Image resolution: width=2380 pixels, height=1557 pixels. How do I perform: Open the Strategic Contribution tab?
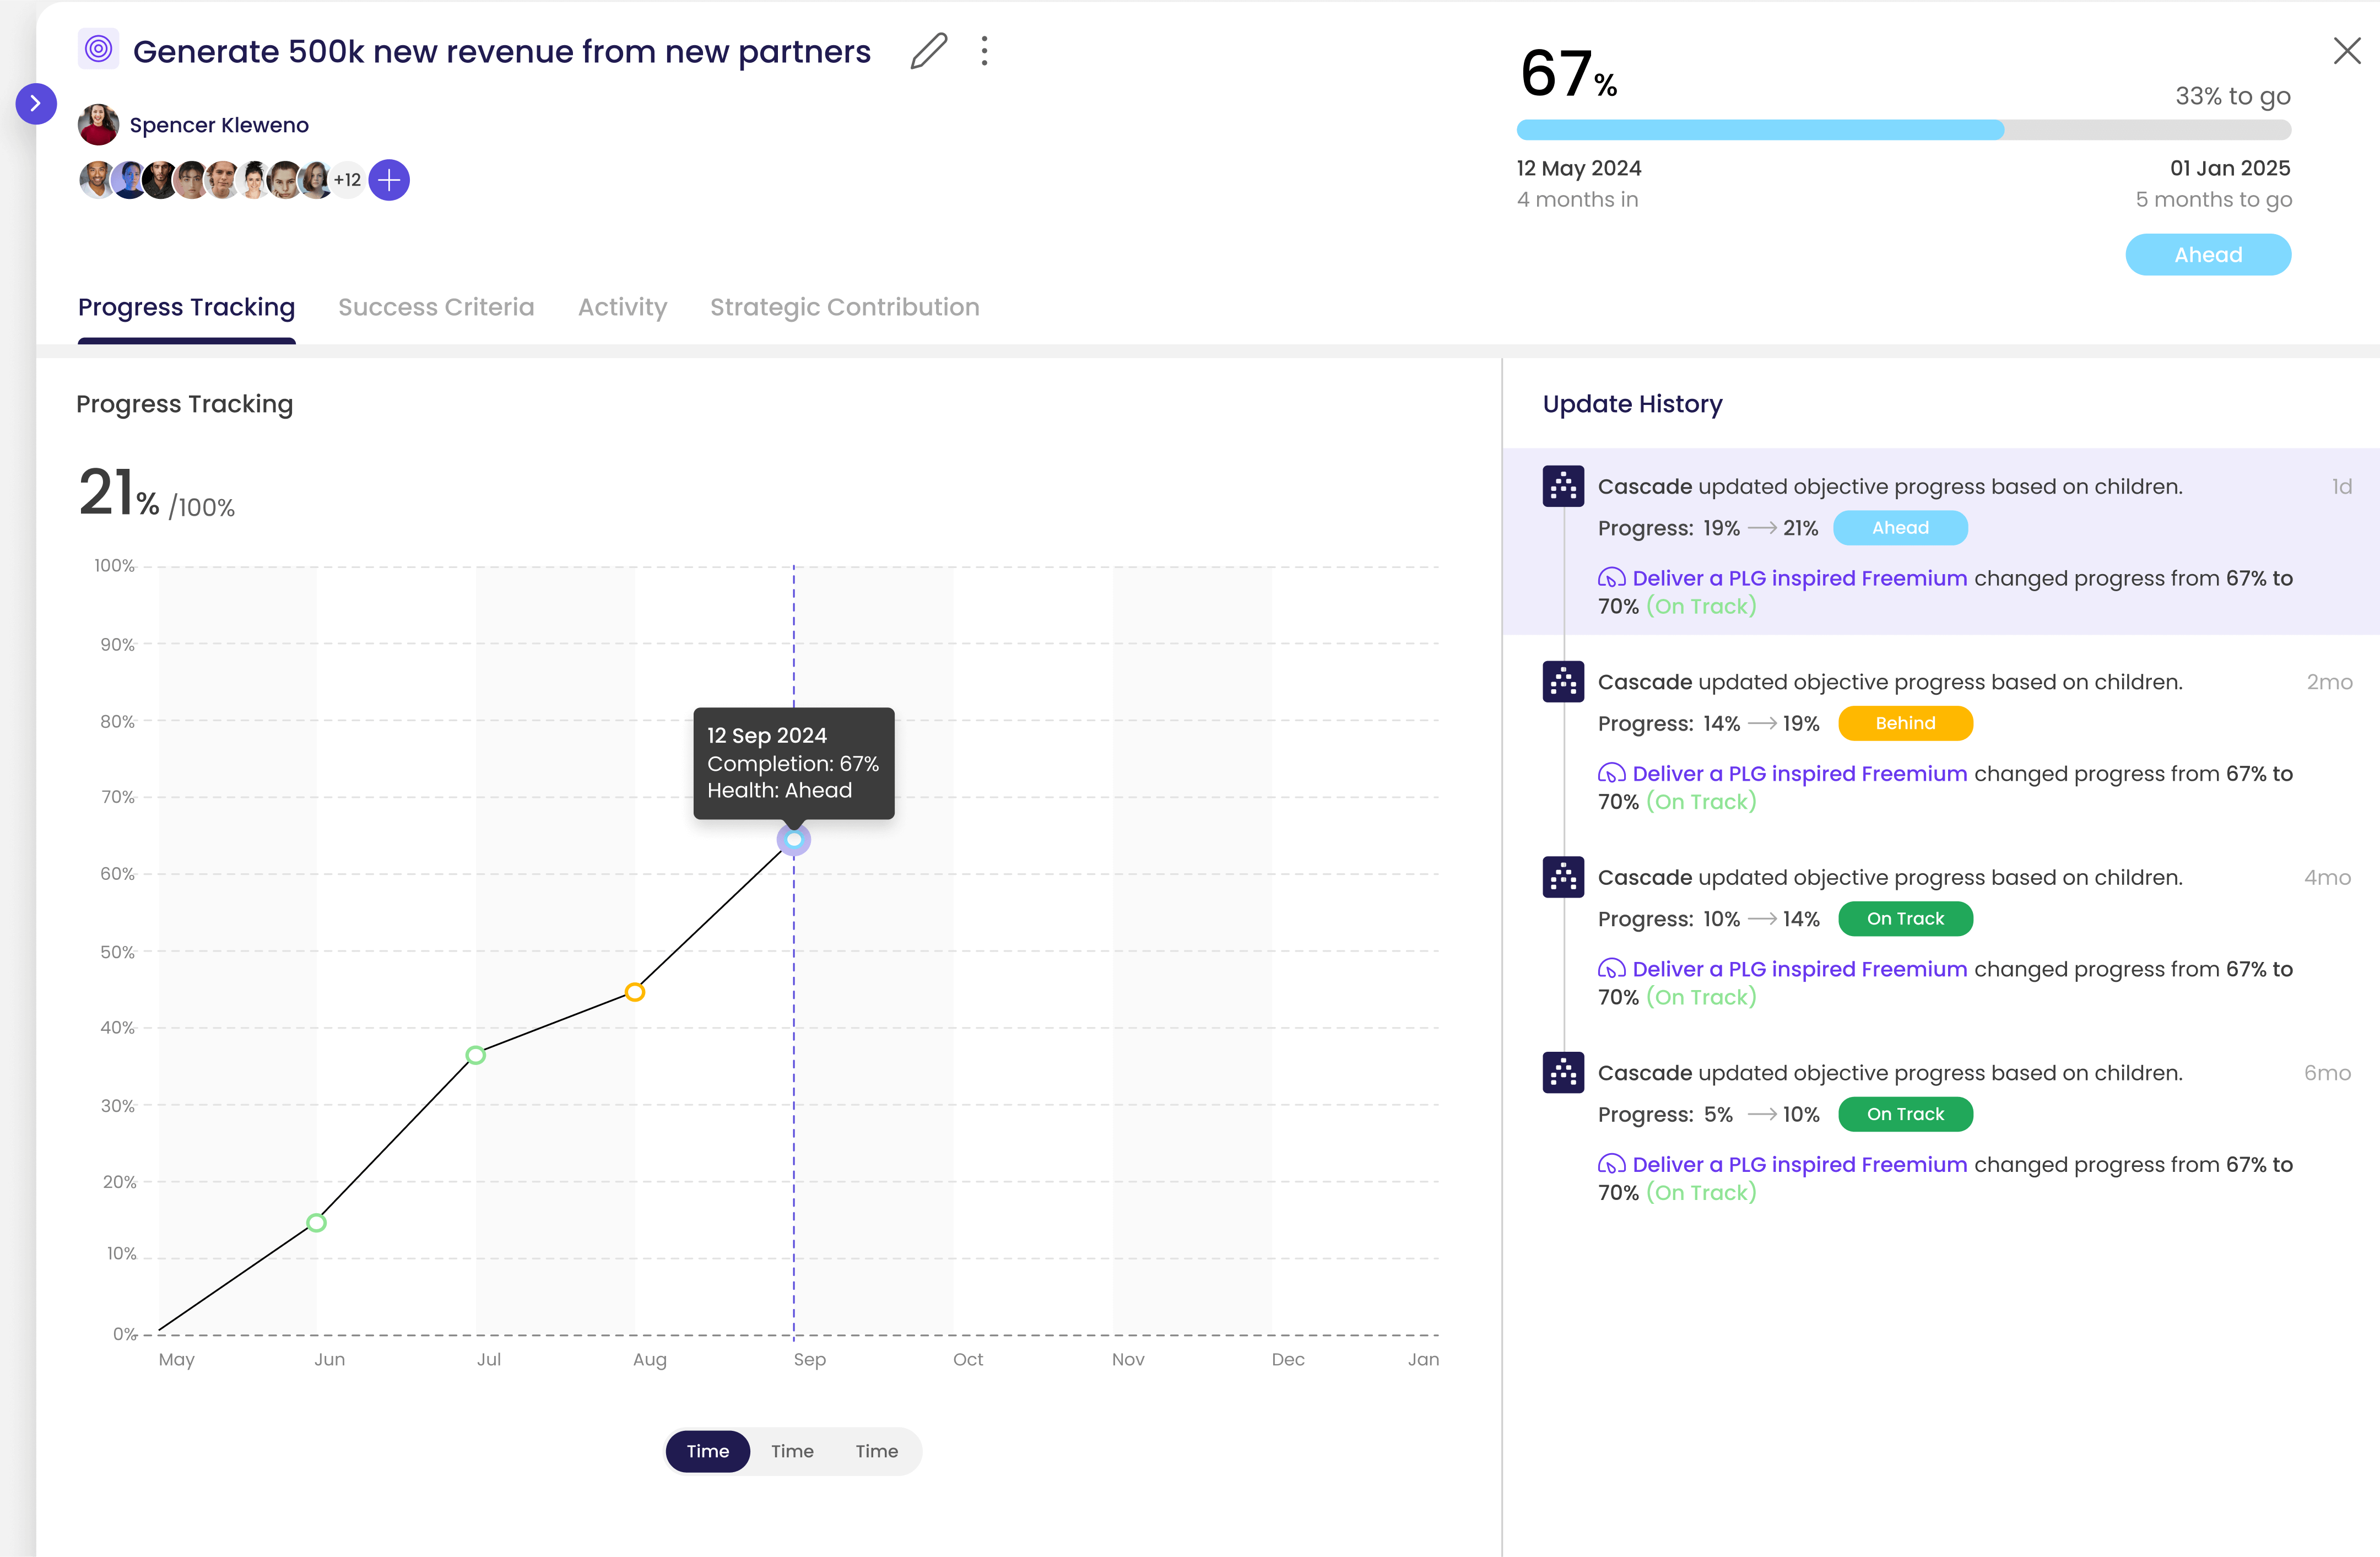click(x=844, y=307)
